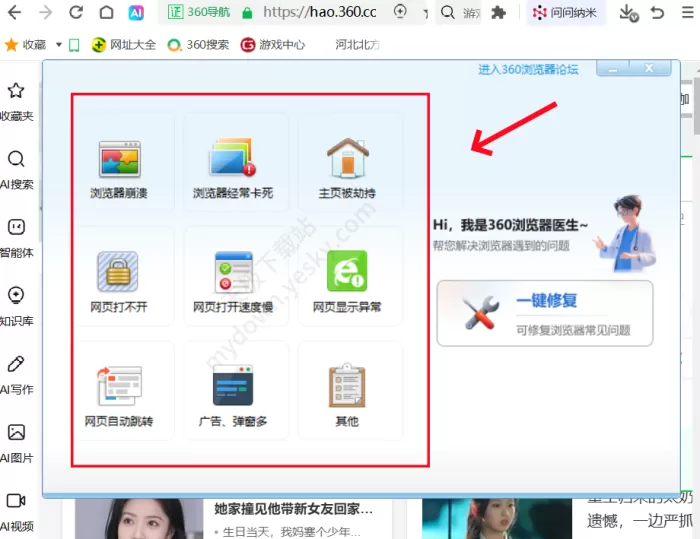Choose the 浏览器经常卡死 issue
Image resolution: width=700 pixels, height=539 pixels.
tap(233, 170)
